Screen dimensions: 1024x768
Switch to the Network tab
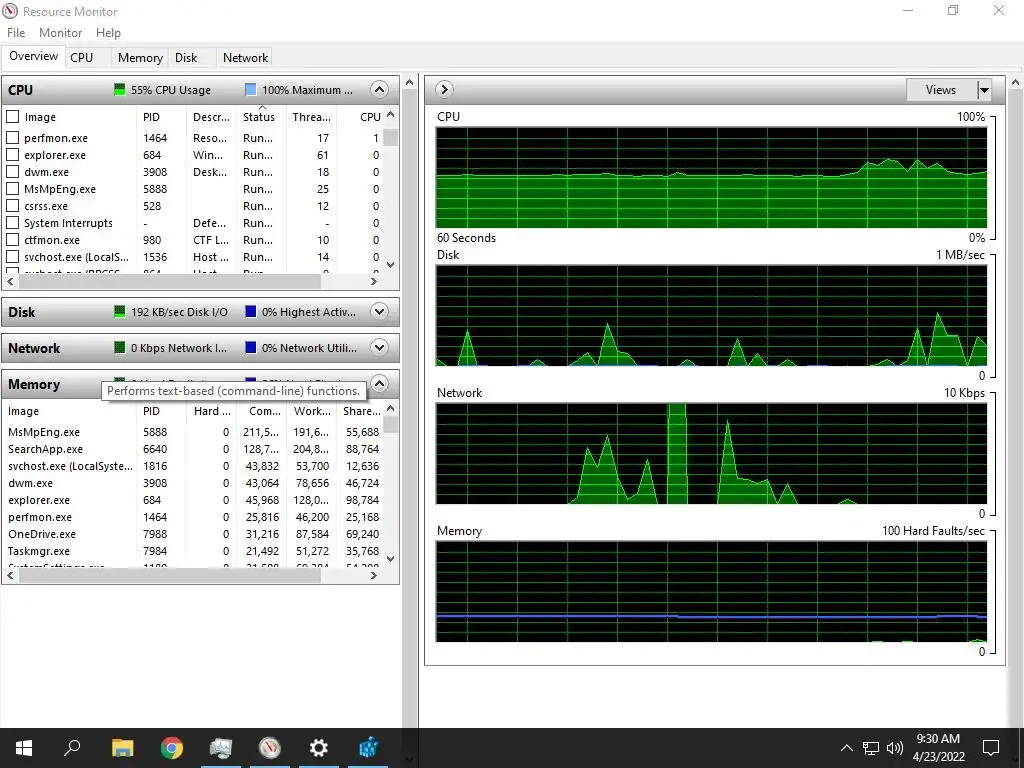[245, 57]
